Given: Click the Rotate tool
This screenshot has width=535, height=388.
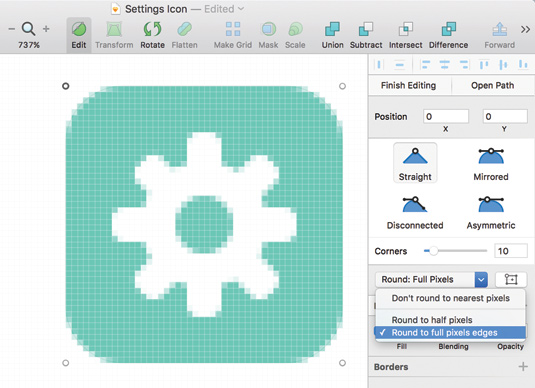Looking at the screenshot, I should tap(153, 35).
